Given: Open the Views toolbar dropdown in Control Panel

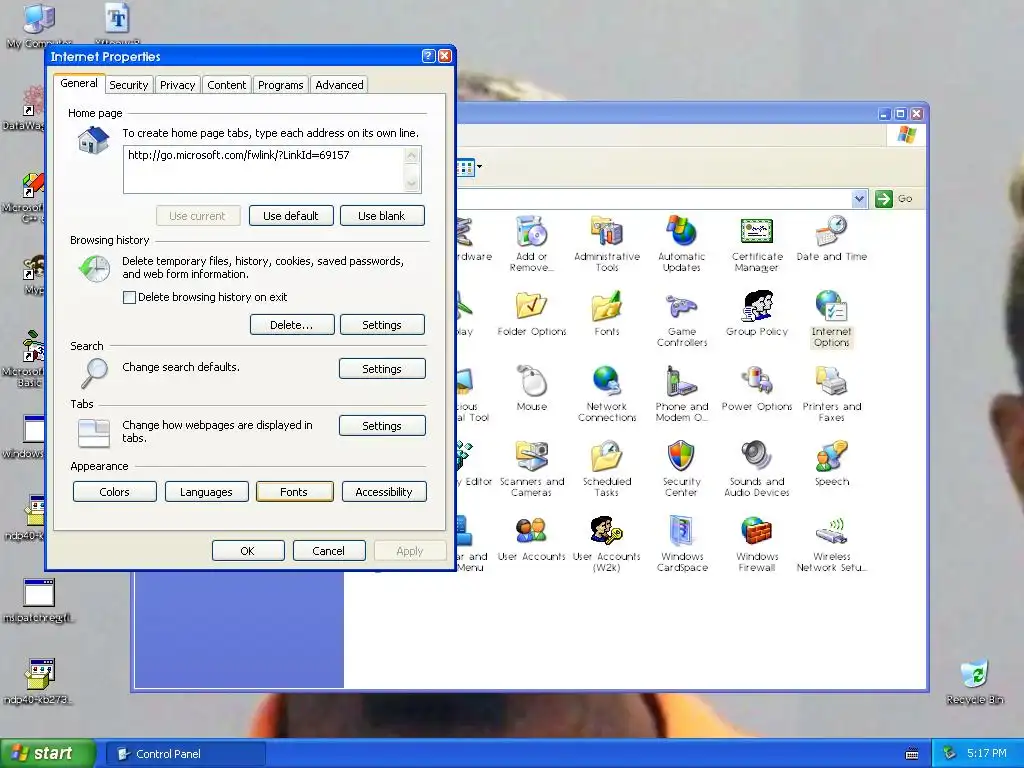Looking at the screenshot, I should 479,167.
